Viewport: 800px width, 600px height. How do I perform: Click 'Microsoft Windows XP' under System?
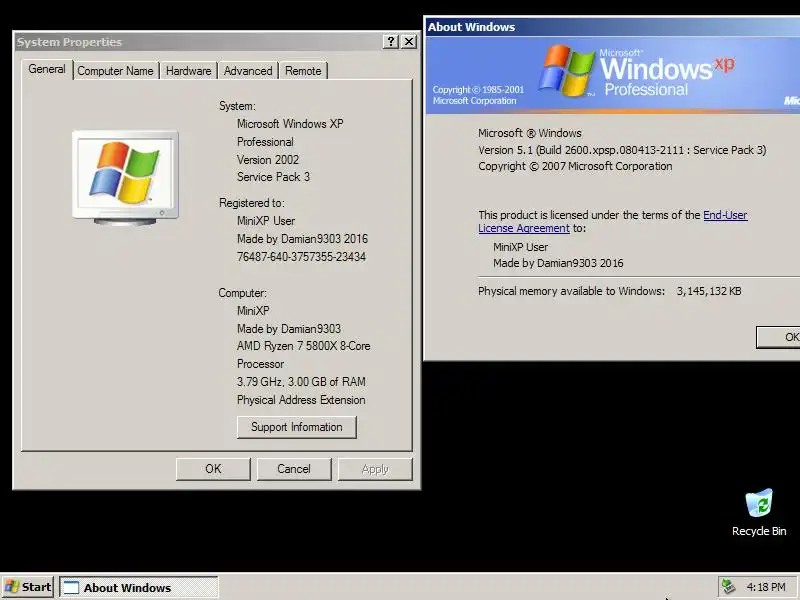click(x=290, y=124)
